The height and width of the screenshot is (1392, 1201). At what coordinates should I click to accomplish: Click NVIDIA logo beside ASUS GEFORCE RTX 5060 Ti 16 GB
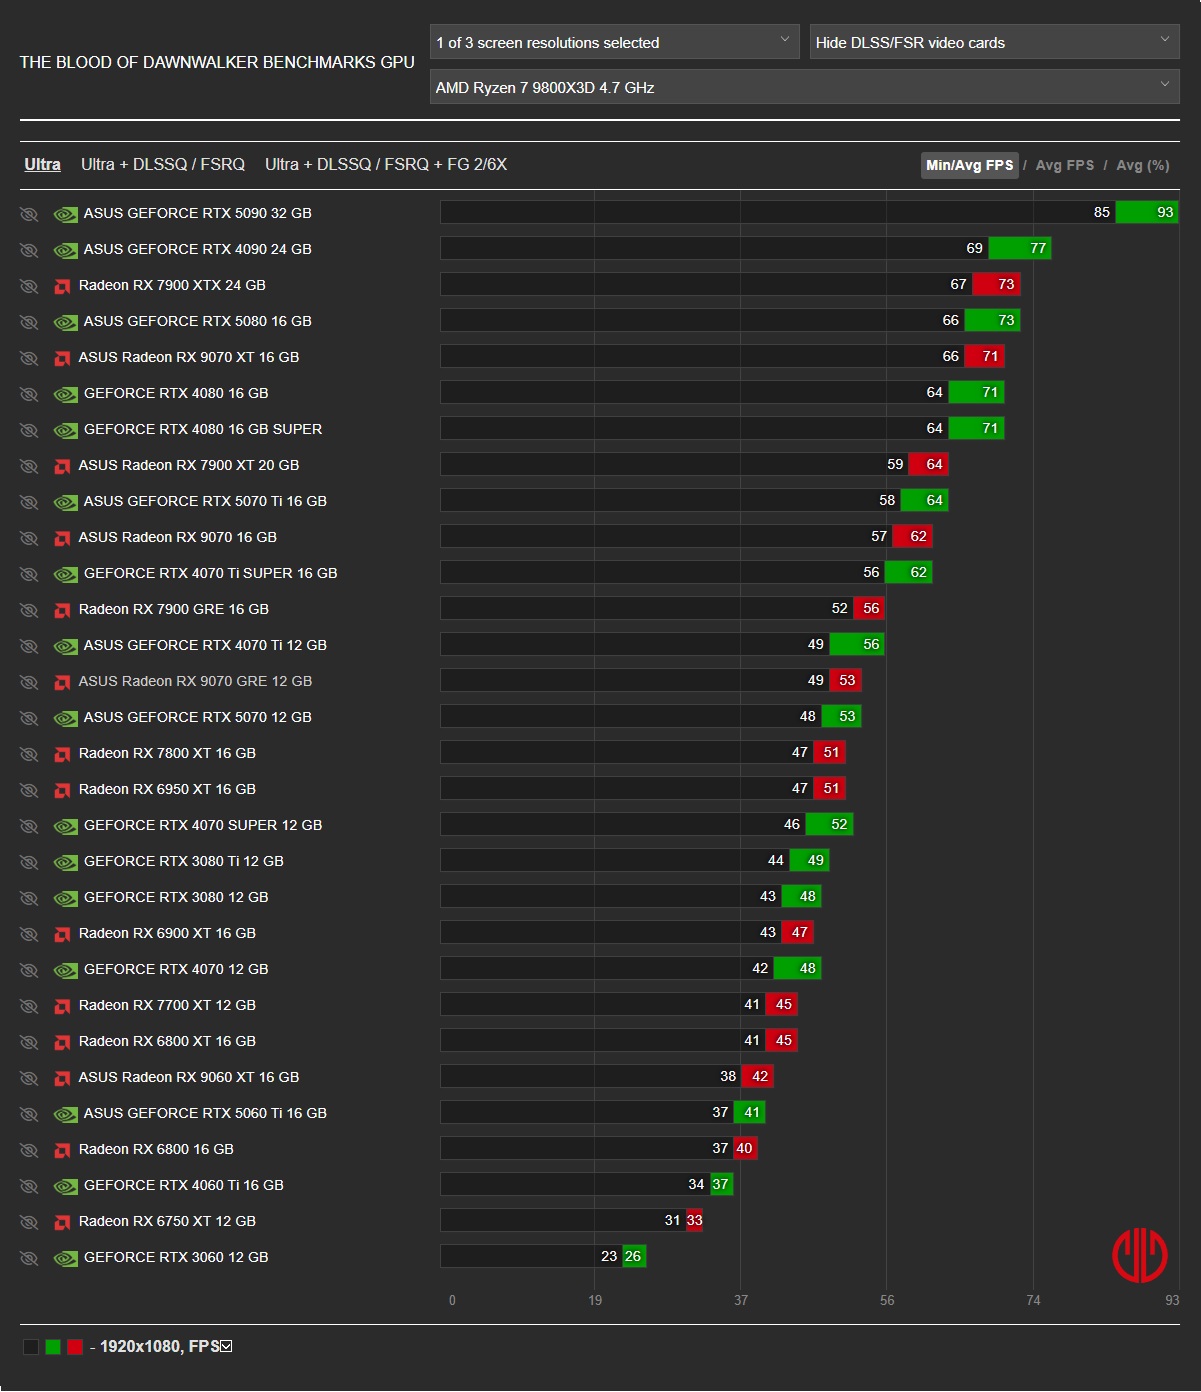66,1114
